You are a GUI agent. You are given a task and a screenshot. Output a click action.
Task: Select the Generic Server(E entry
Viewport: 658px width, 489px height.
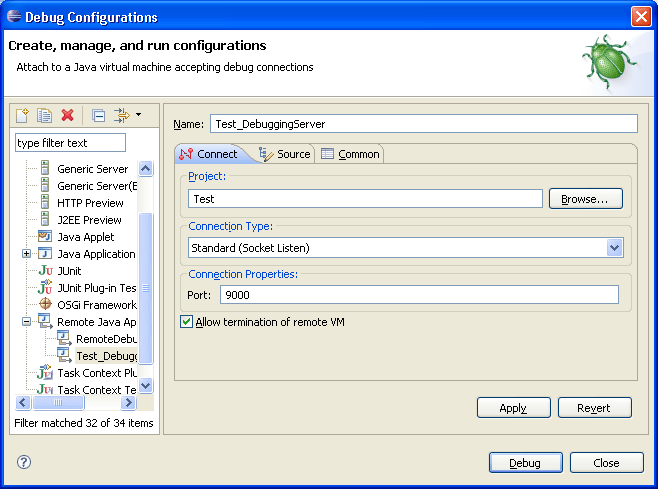[97, 186]
